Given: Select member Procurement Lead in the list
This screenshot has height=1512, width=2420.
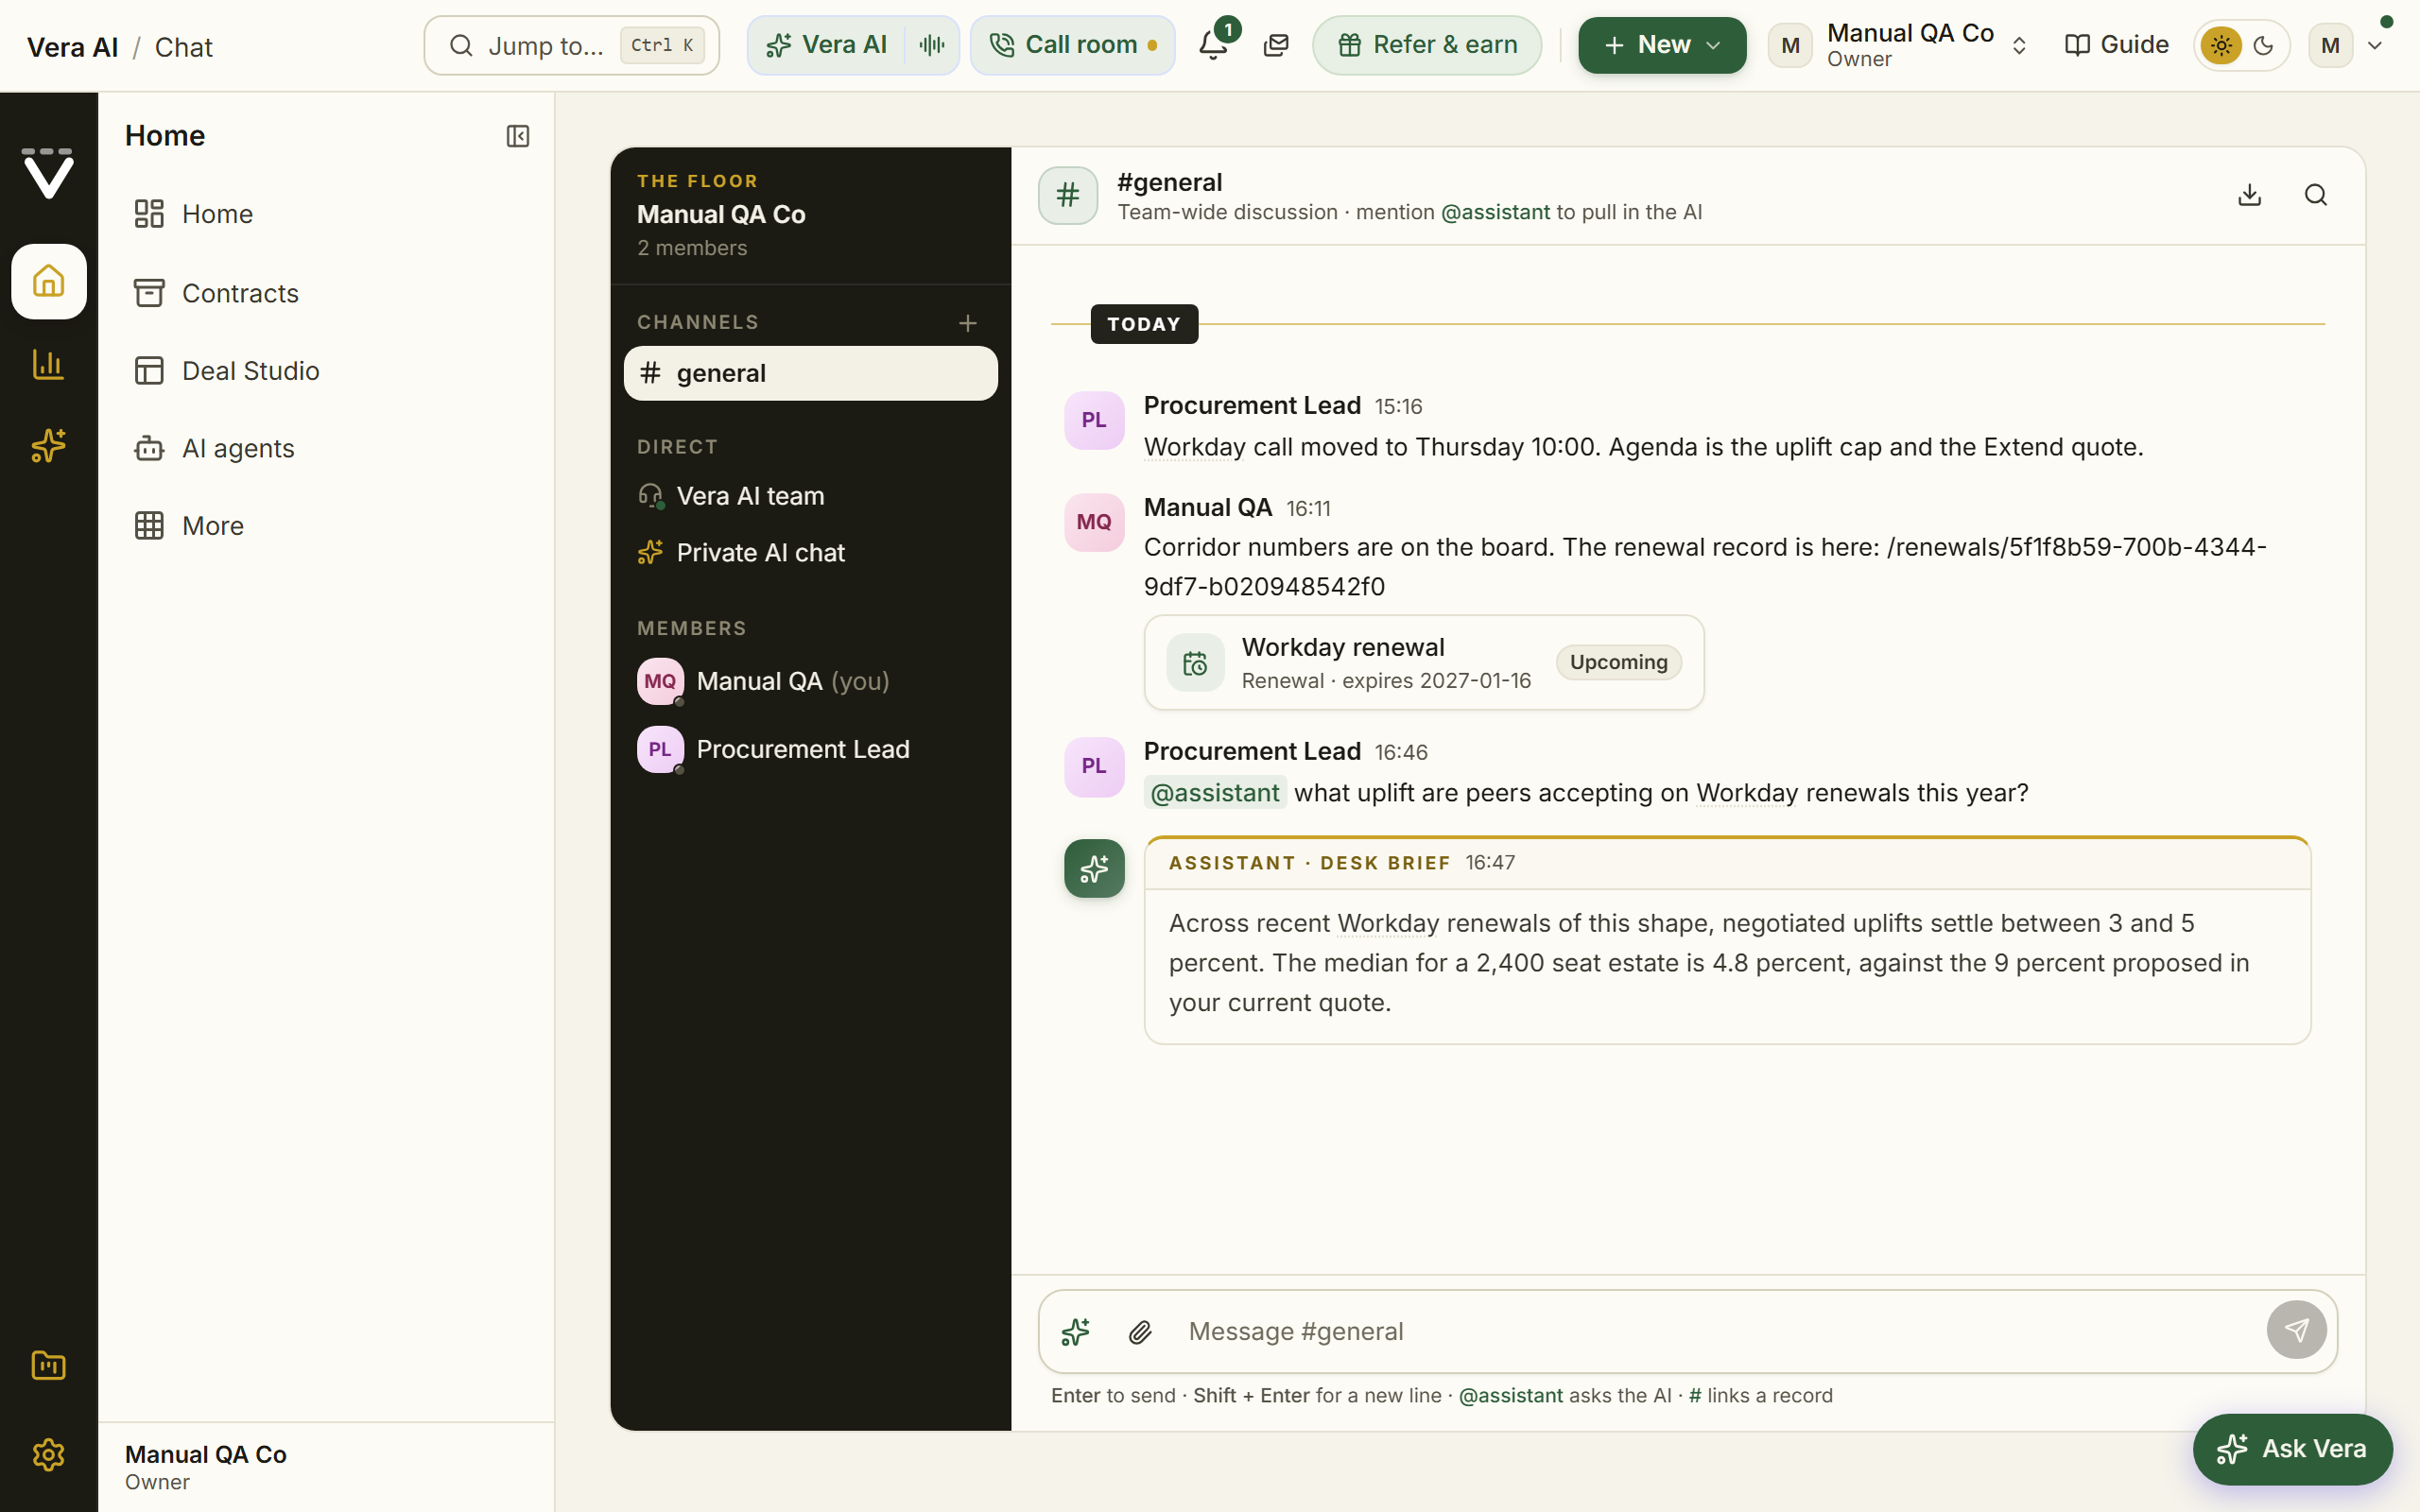Looking at the screenshot, I should point(810,749).
